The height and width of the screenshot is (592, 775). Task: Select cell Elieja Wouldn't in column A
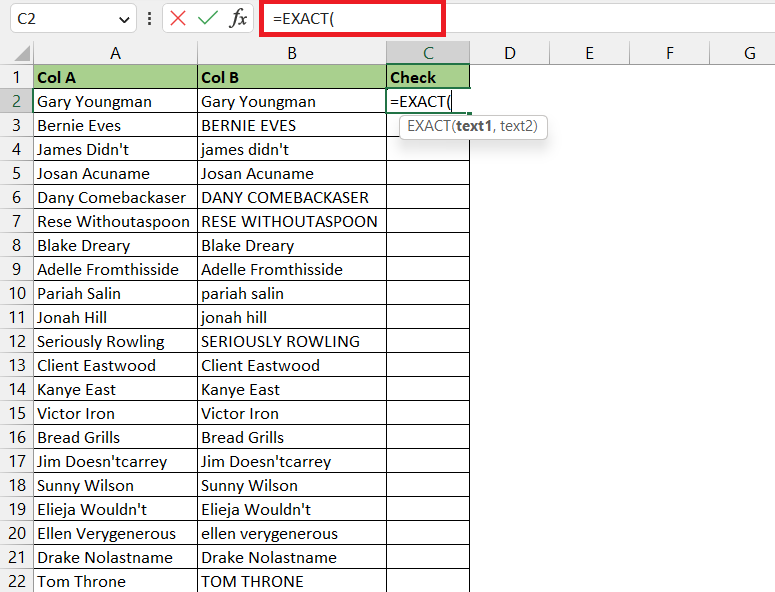tap(115, 509)
